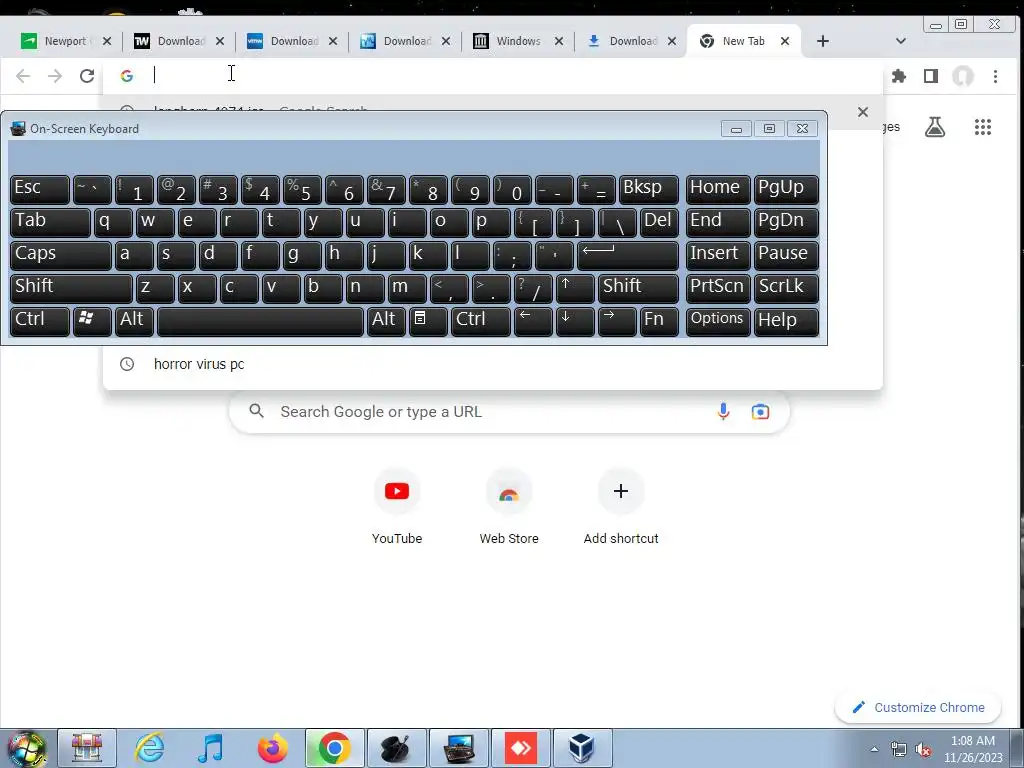Click the Home key
Screen dimensions: 1024x768
click(x=718, y=189)
